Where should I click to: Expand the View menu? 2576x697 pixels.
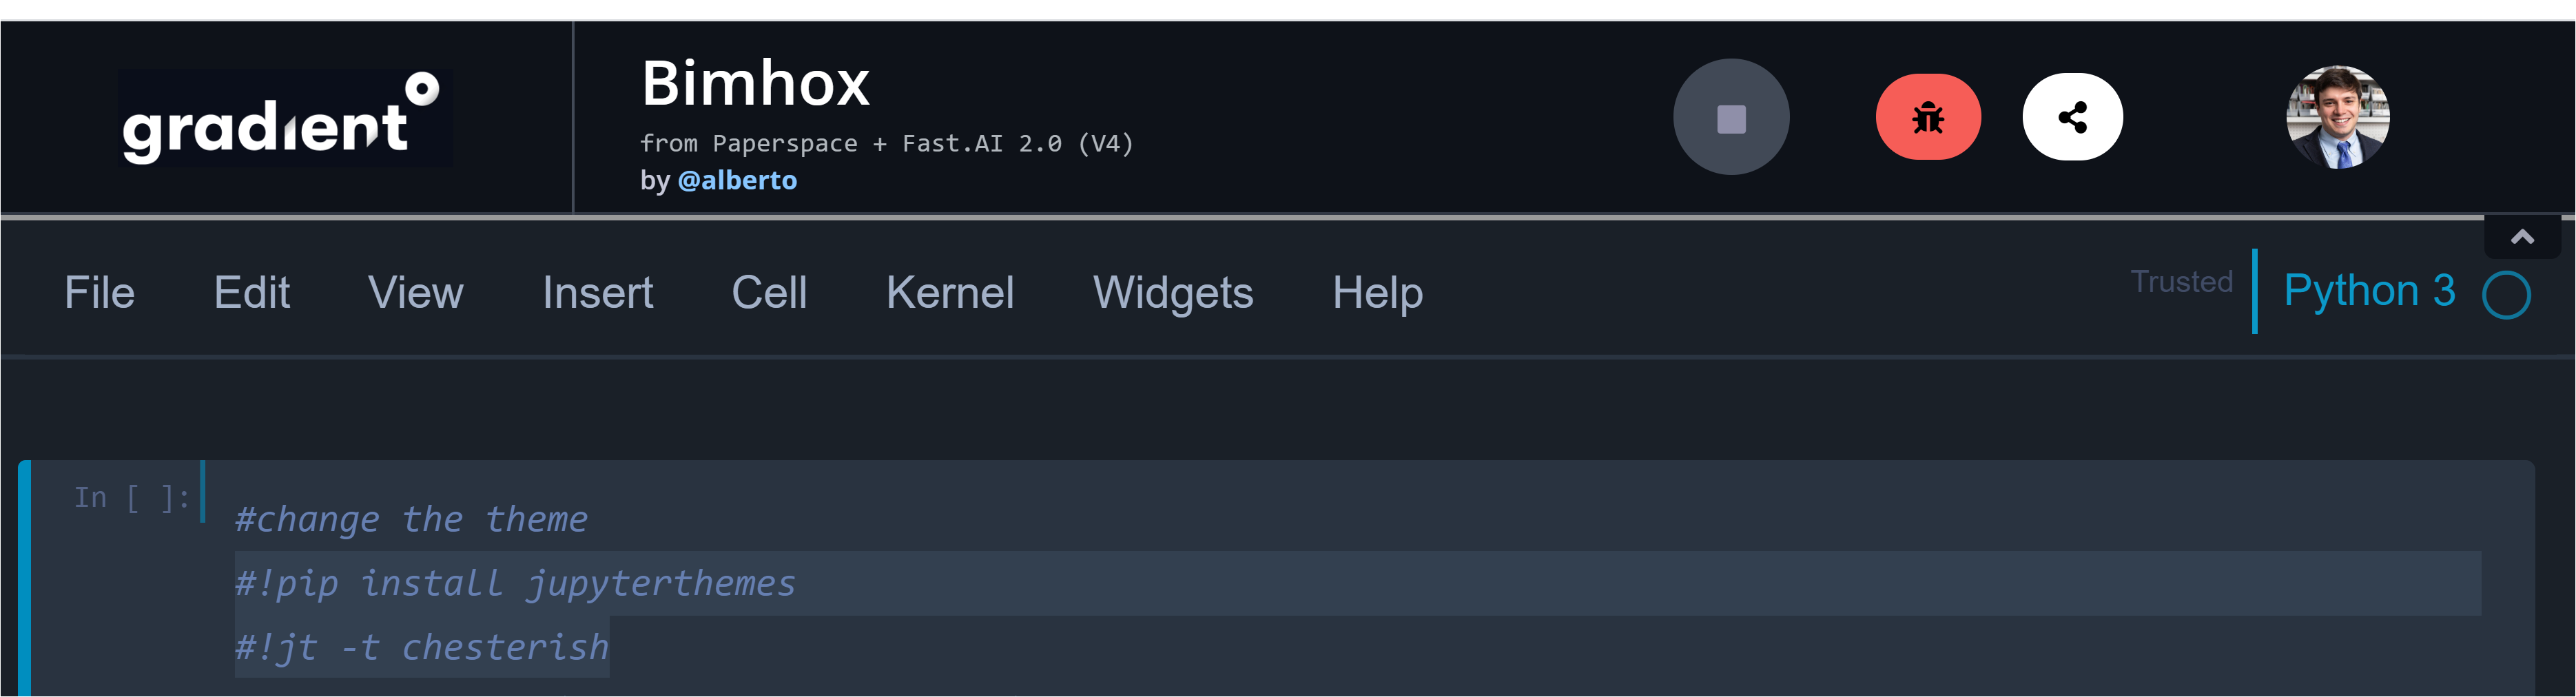[x=415, y=293]
